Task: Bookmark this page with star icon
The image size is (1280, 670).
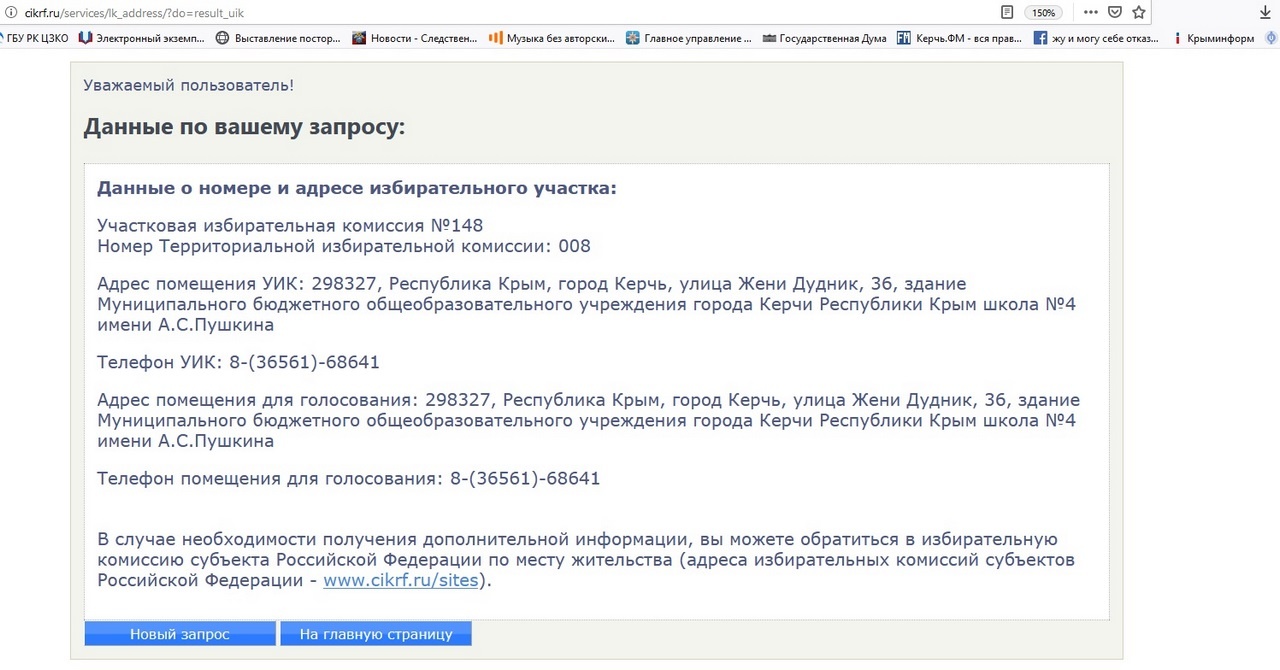Action: point(1138,13)
